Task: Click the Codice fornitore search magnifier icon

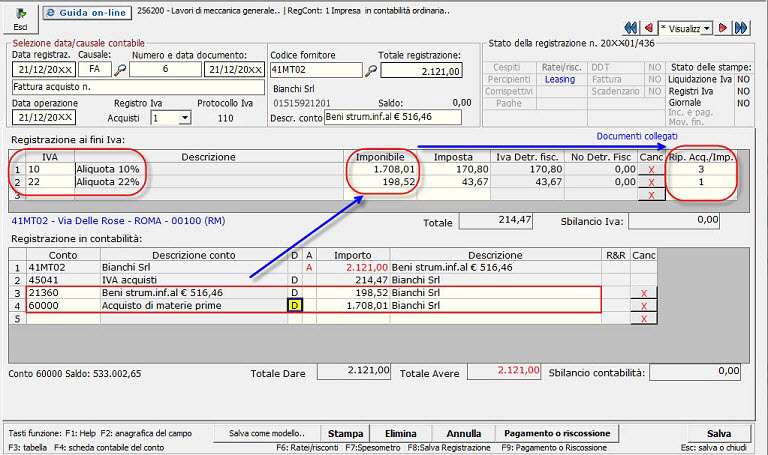Action: pyautogui.click(x=371, y=71)
